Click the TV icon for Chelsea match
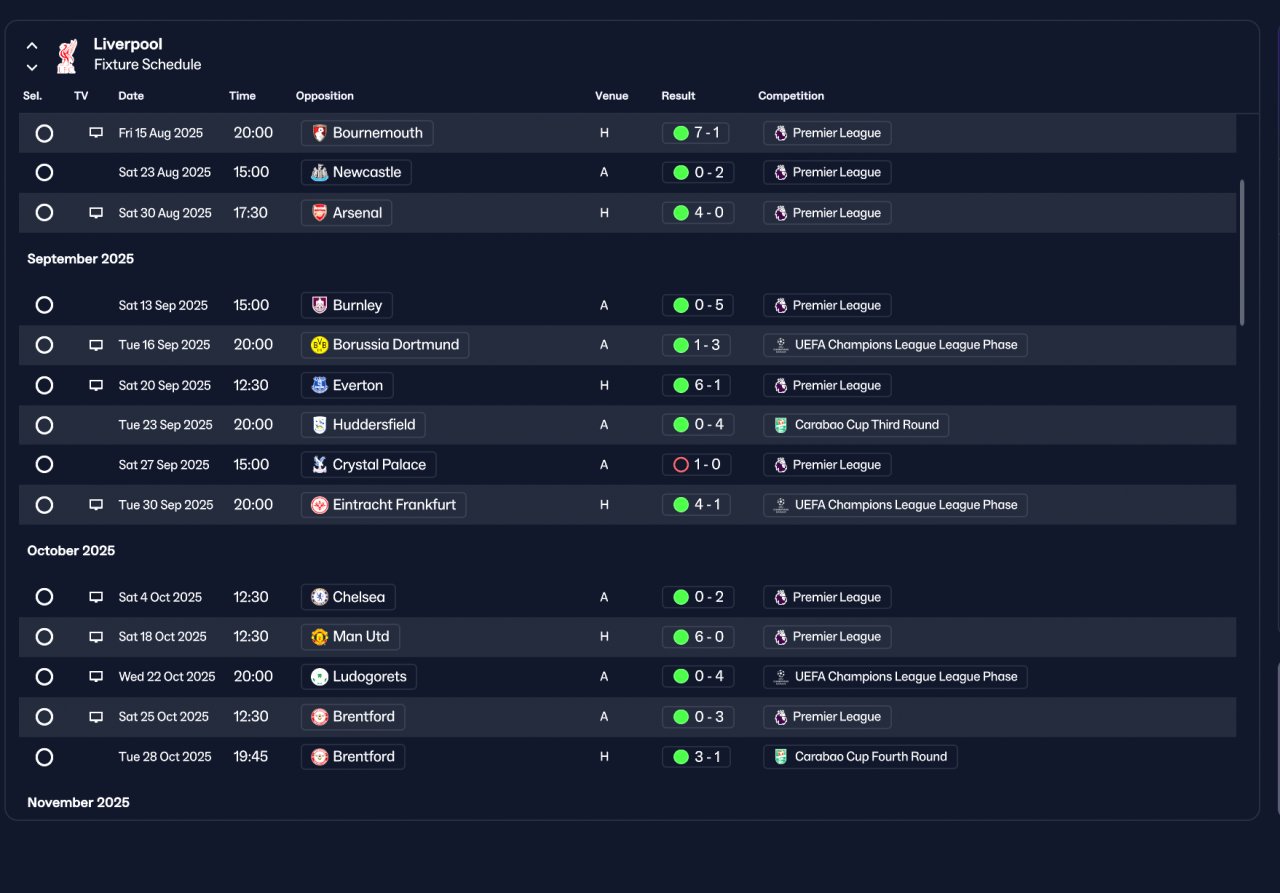Image resolution: width=1280 pixels, height=893 pixels. (96, 597)
